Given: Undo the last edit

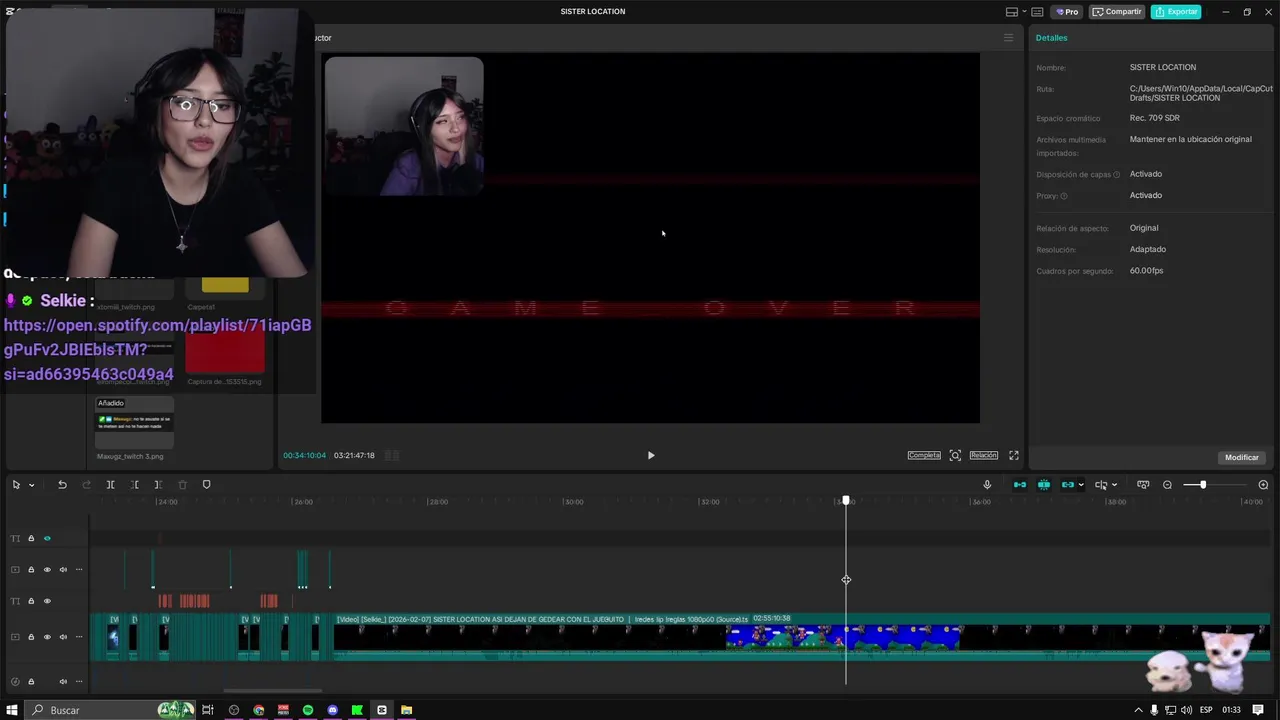Looking at the screenshot, I should point(62,485).
